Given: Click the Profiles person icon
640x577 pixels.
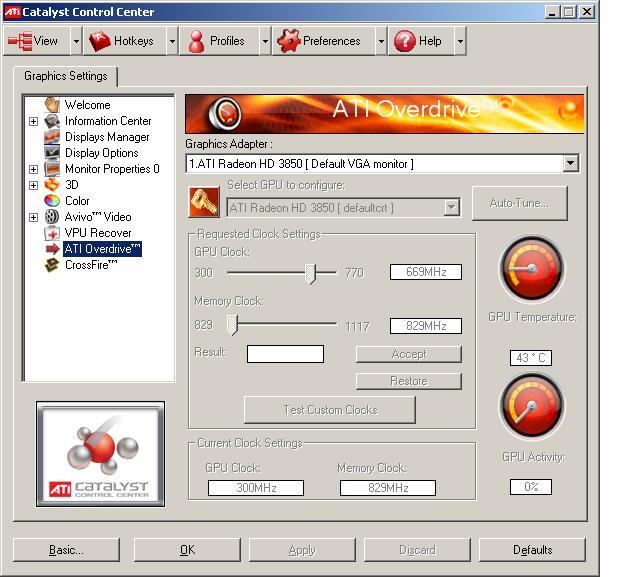Looking at the screenshot, I should [197, 41].
